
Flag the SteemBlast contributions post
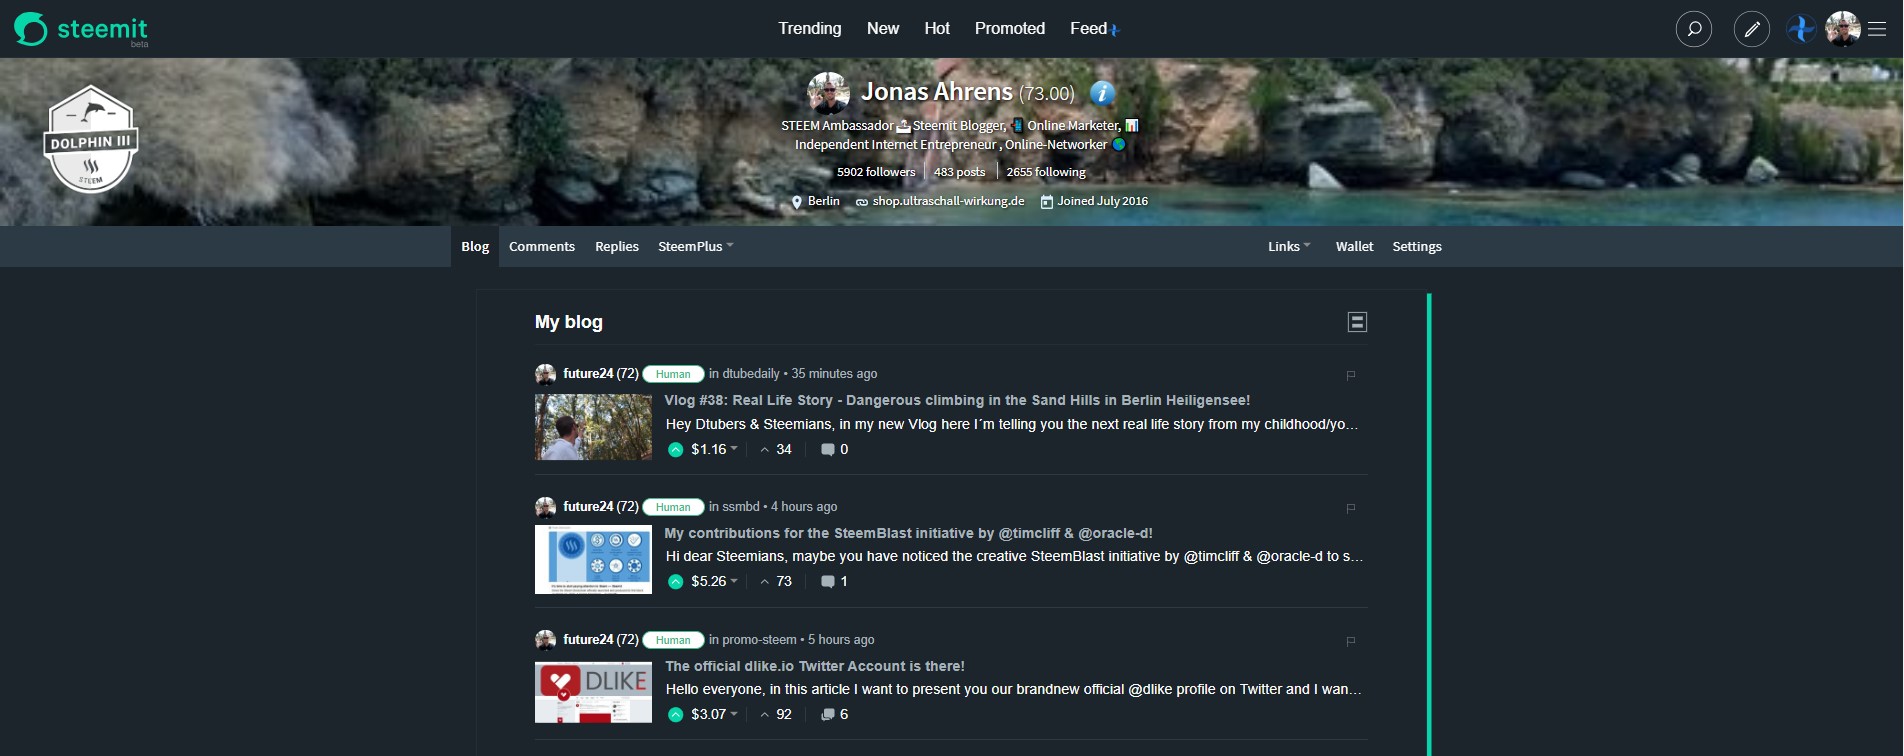[1351, 508]
